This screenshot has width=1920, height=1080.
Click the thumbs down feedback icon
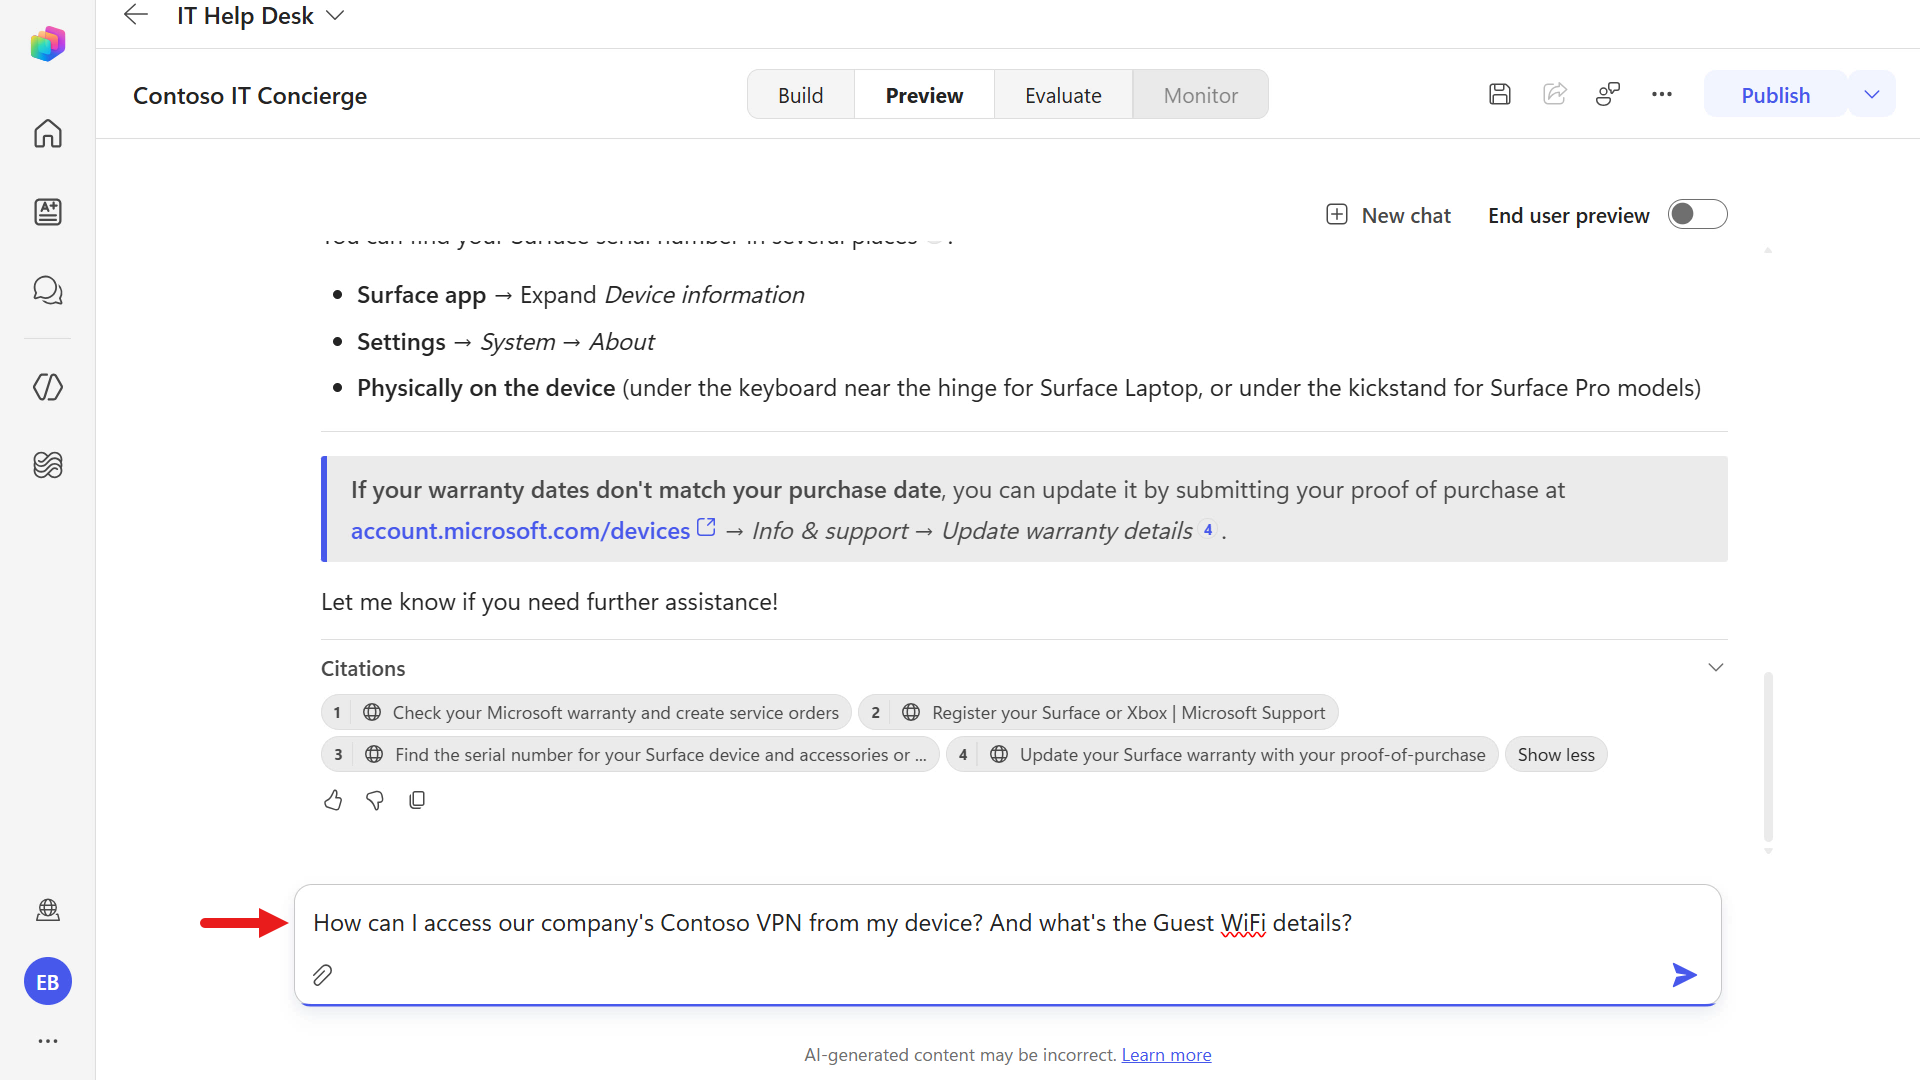375,800
